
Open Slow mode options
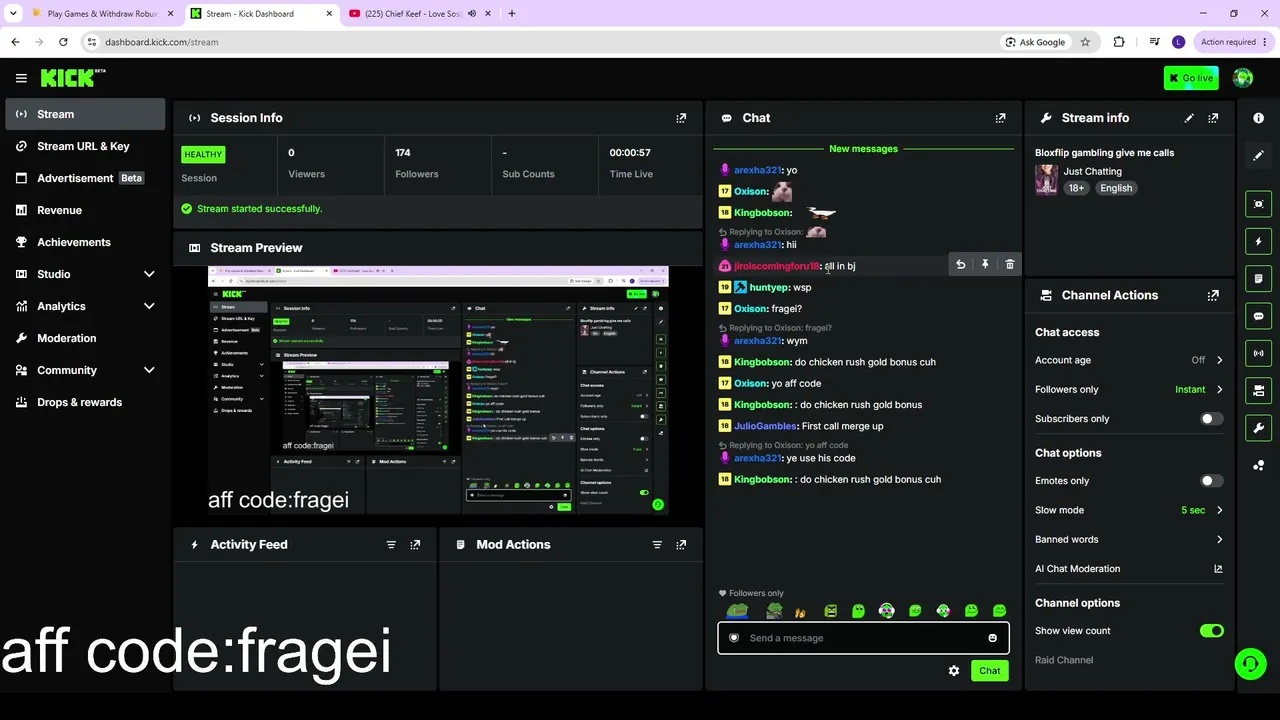click(x=1129, y=510)
